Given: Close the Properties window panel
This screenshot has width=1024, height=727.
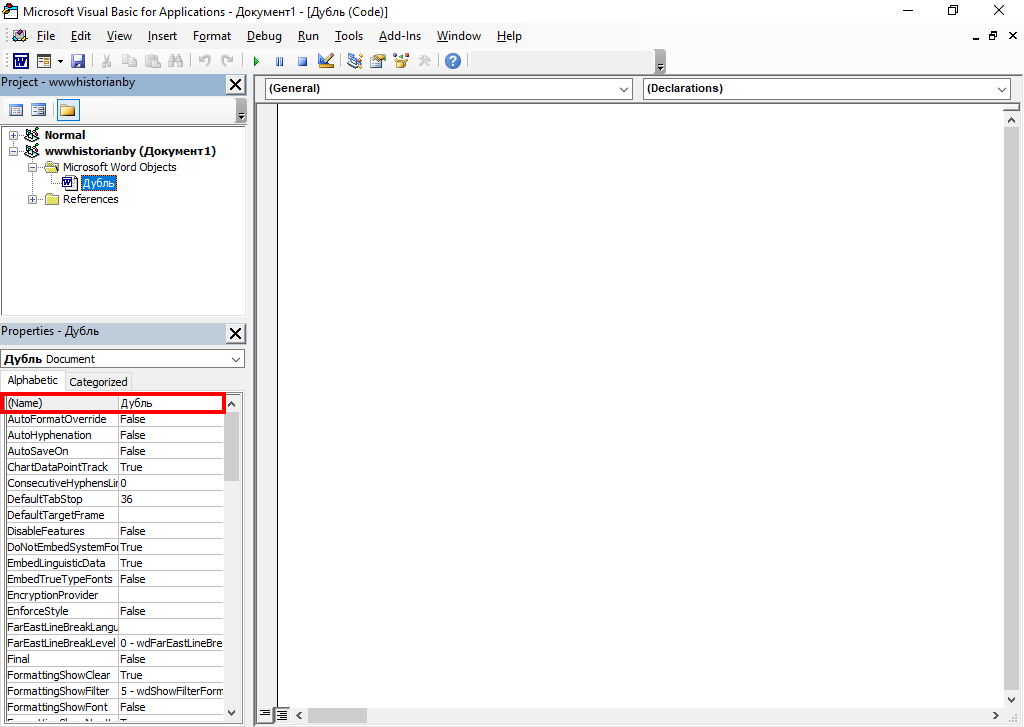Looking at the screenshot, I should click(x=235, y=333).
